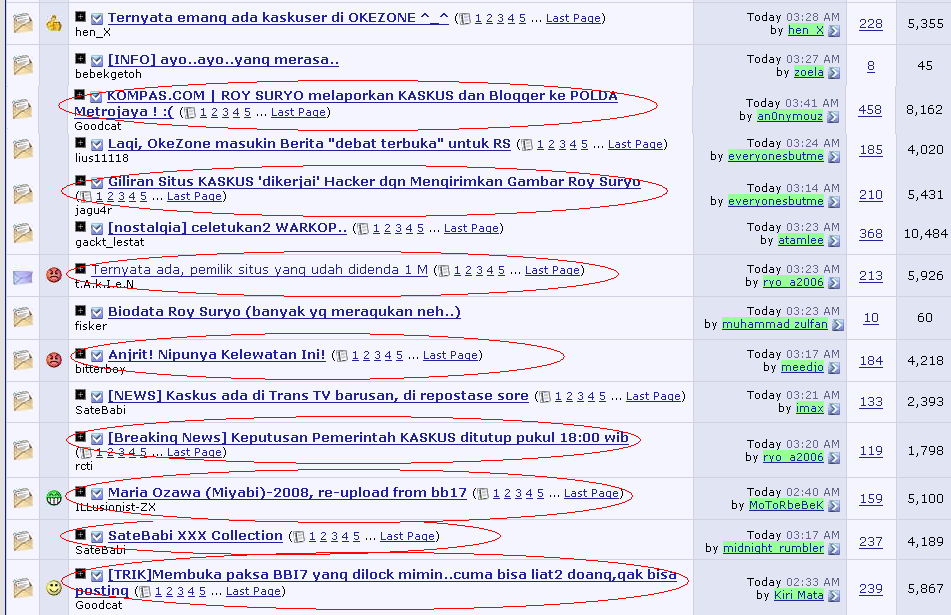The height and width of the screenshot is (615, 951).
Task: Go to last post by muhammad_zulfan arrow icon
Action: click(838, 325)
